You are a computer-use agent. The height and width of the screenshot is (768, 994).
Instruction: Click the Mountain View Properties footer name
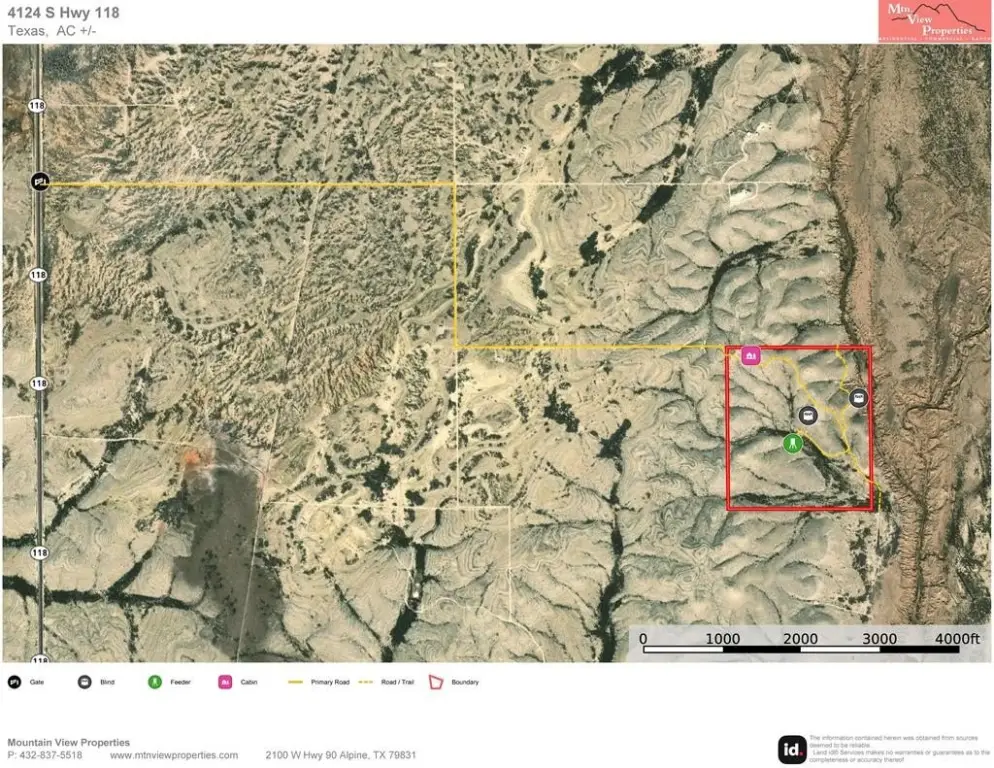coord(68,742)
